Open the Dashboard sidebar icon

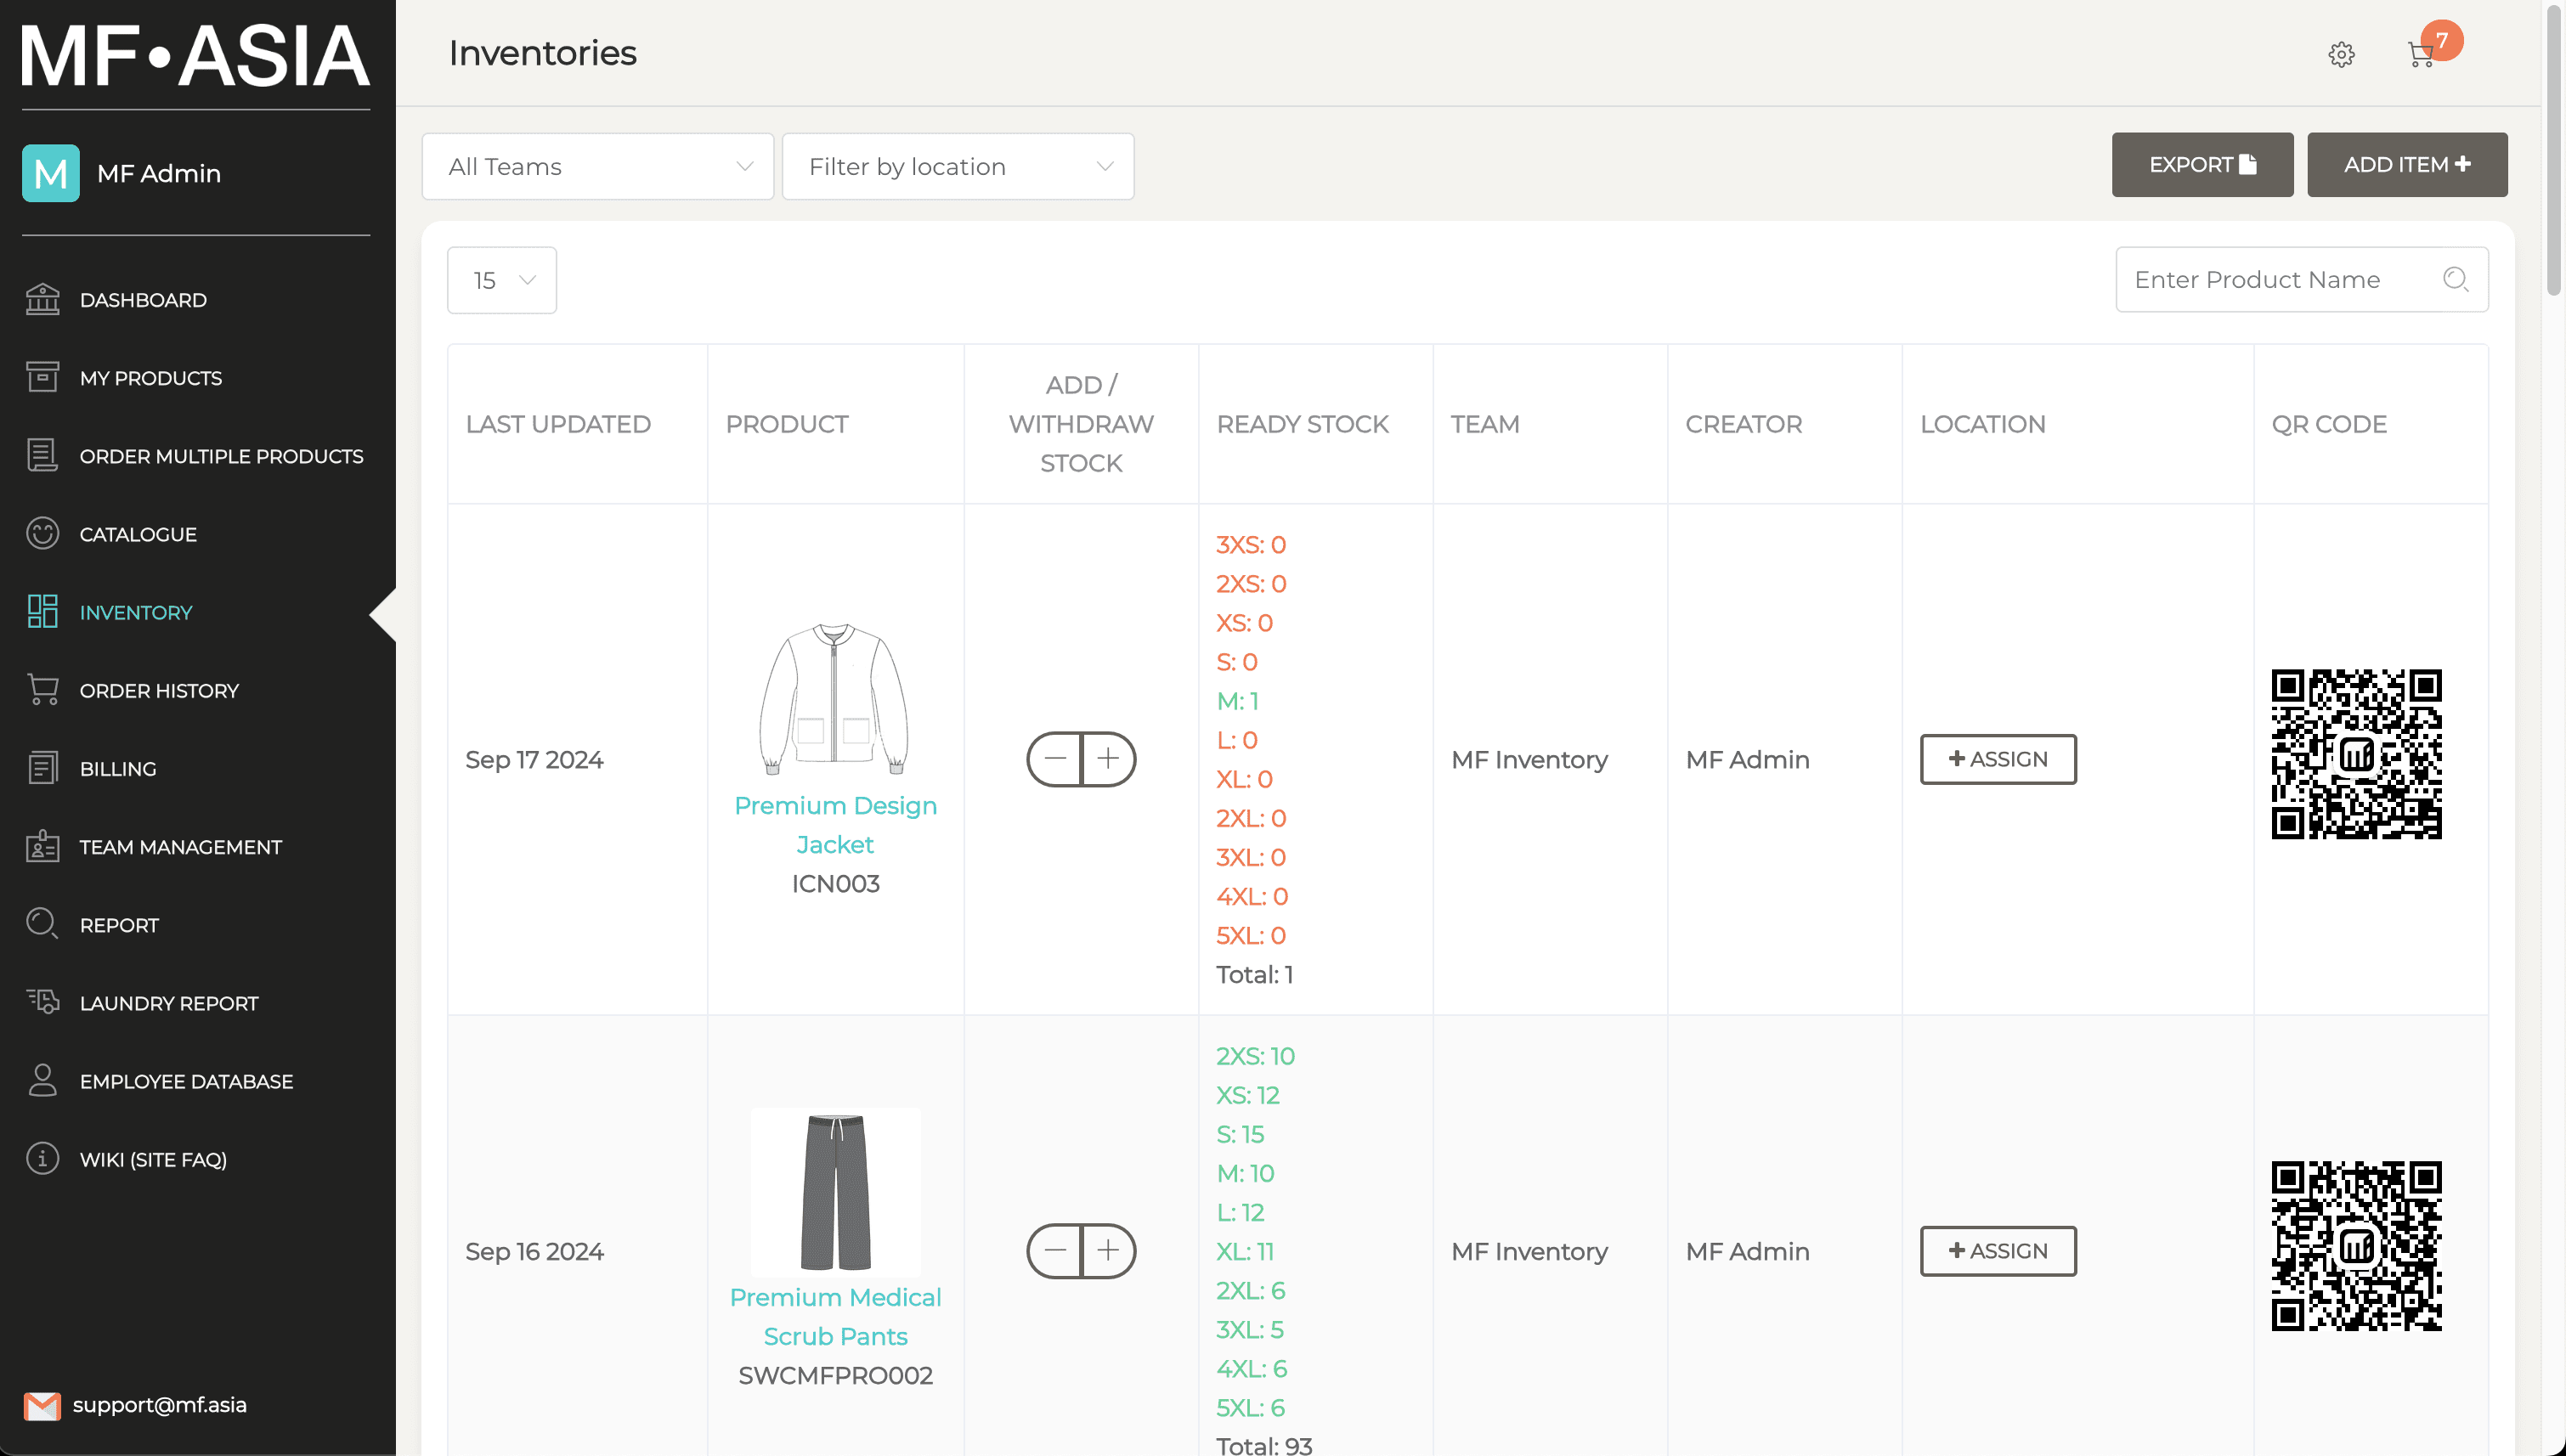pos(43,299)
